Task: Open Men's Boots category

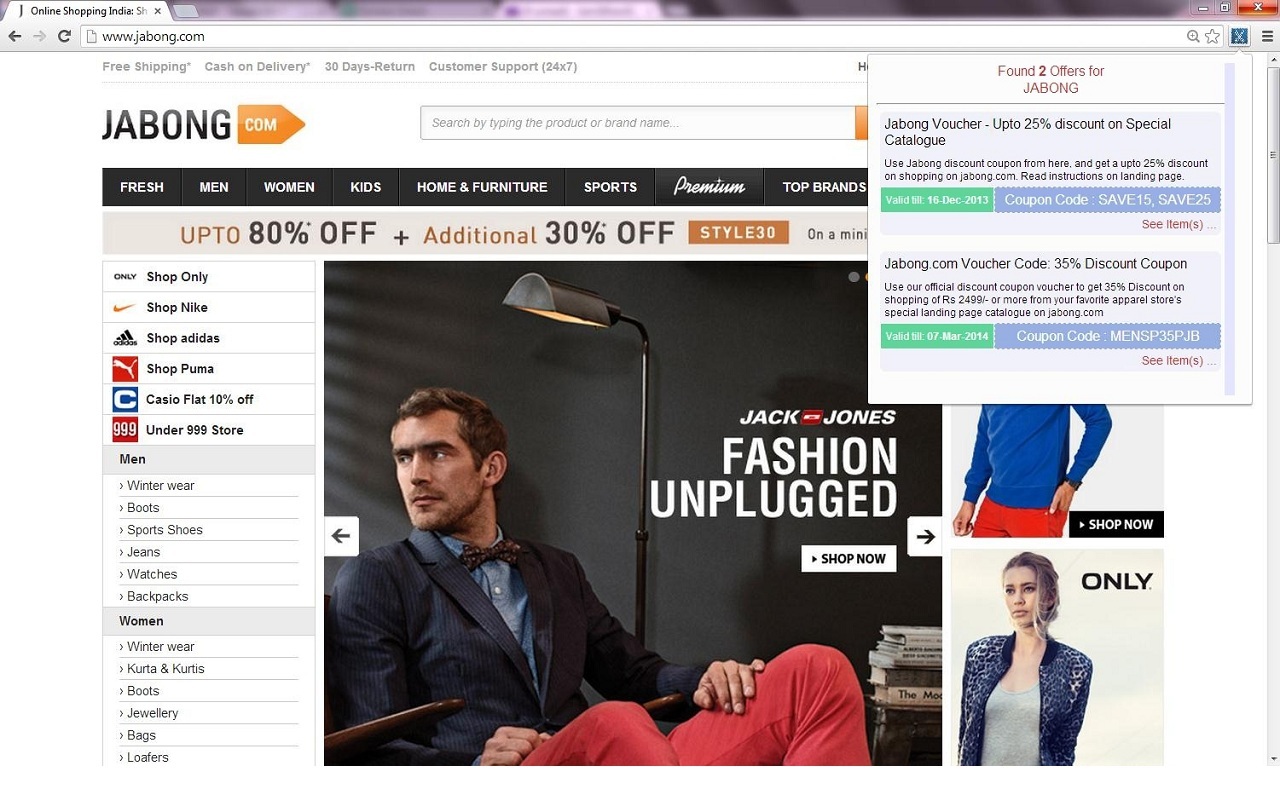Action: coord(142,508)
